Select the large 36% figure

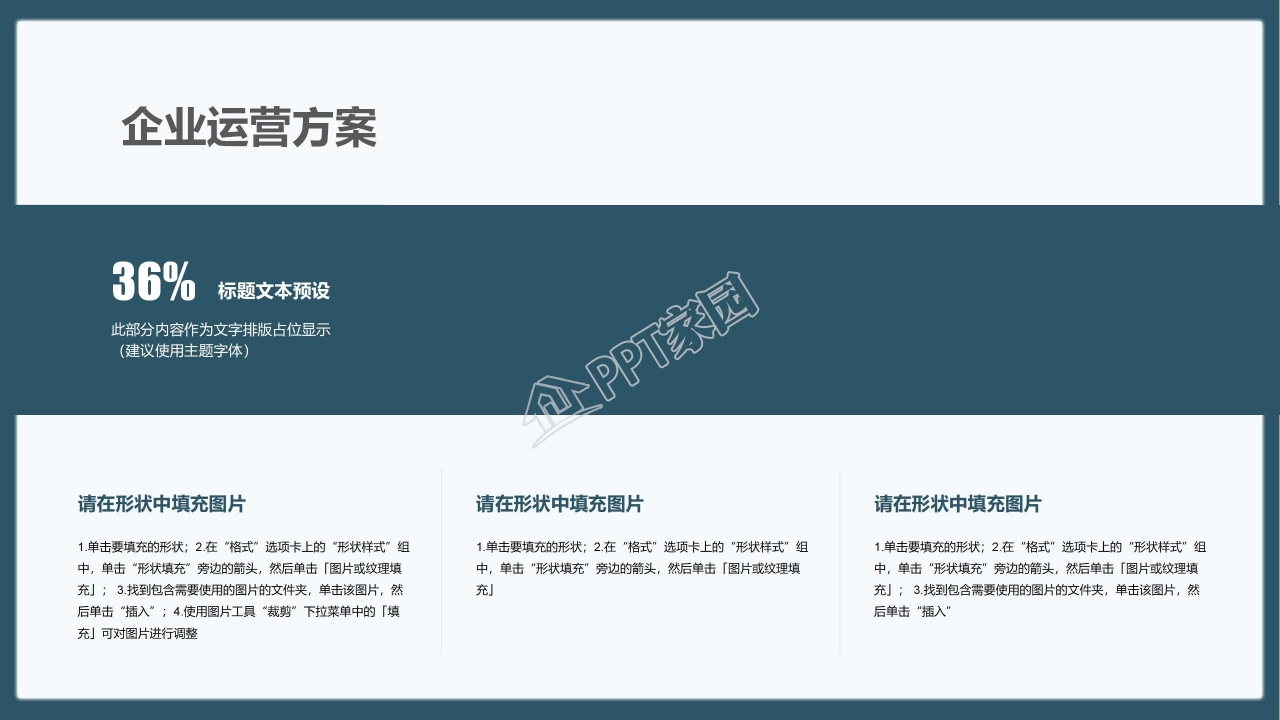[x=153, y=282]
